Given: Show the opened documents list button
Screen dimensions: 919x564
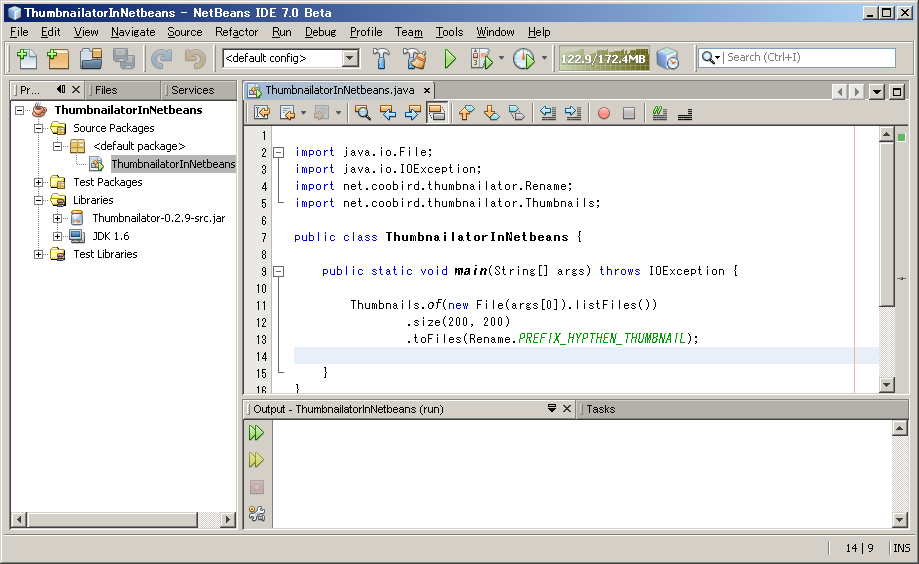Looking at the screenshot, I should [877, 91].
